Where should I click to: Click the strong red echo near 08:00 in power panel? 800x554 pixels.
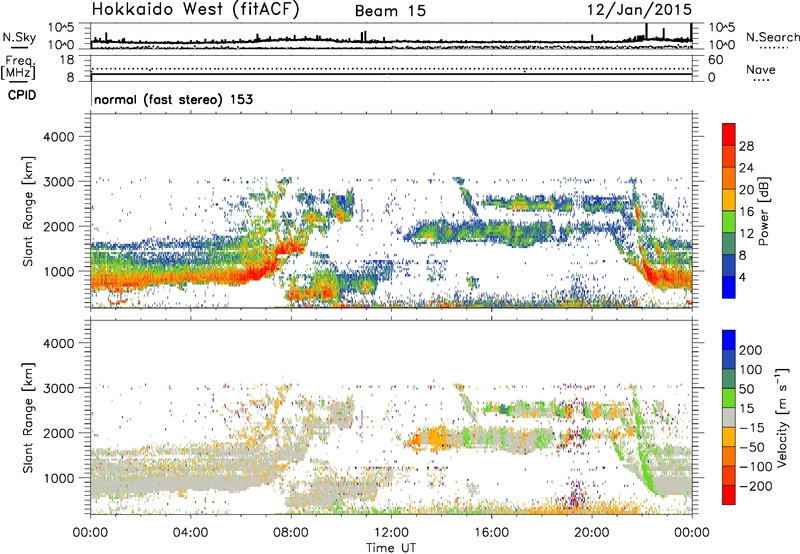point(288,248)
